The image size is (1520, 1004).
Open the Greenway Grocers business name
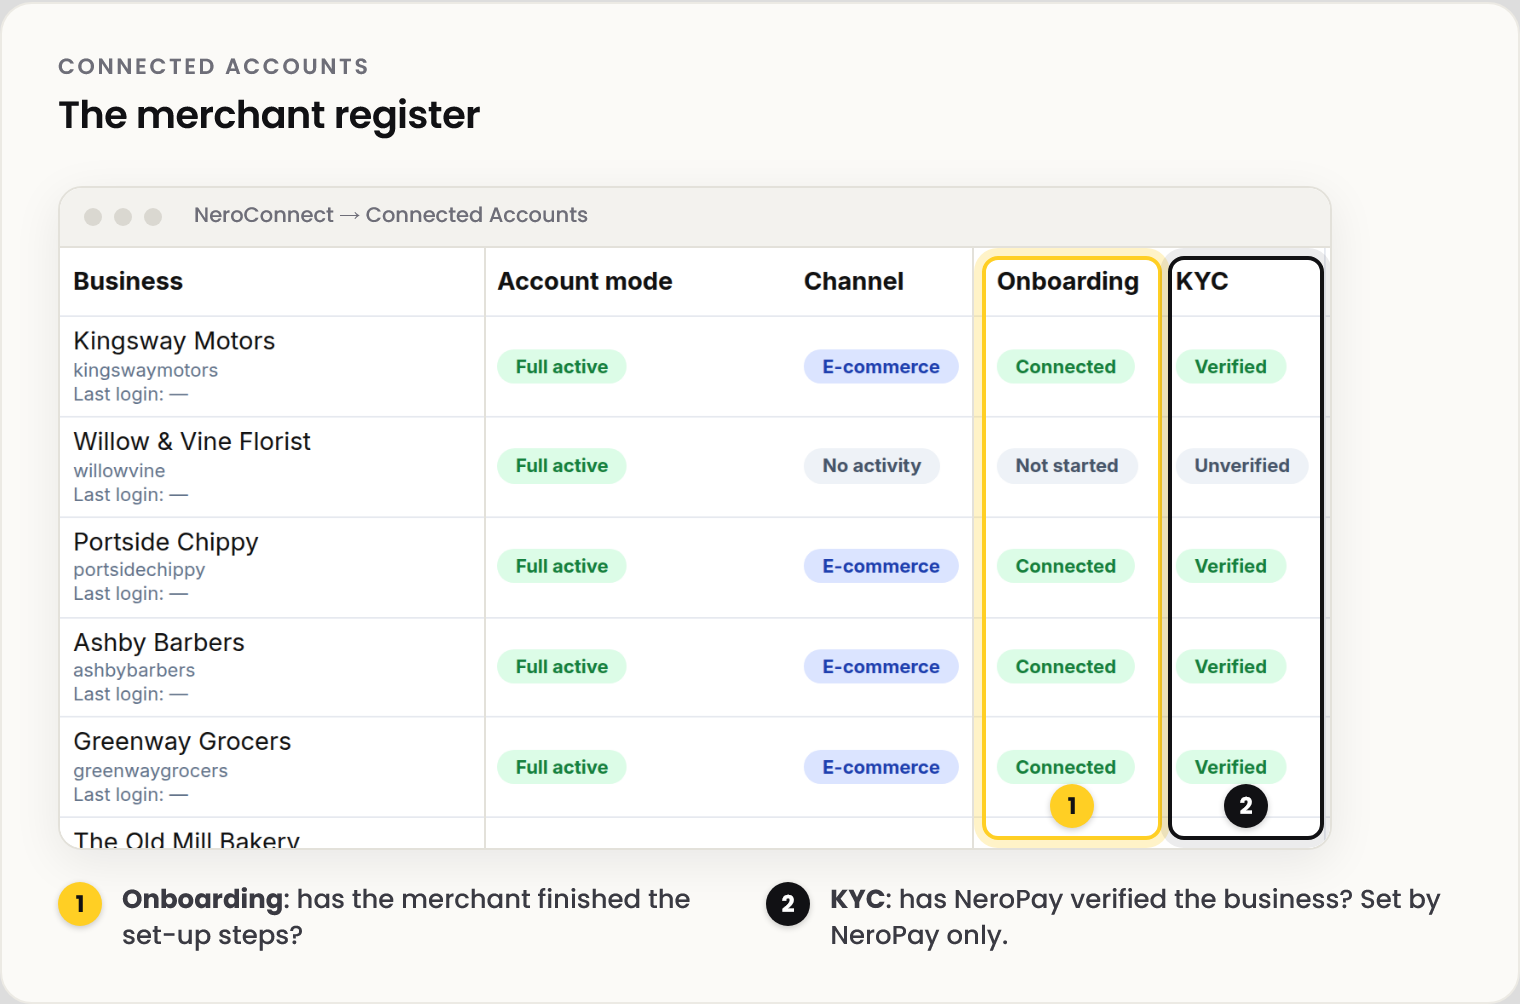click(x=182, y=742)
